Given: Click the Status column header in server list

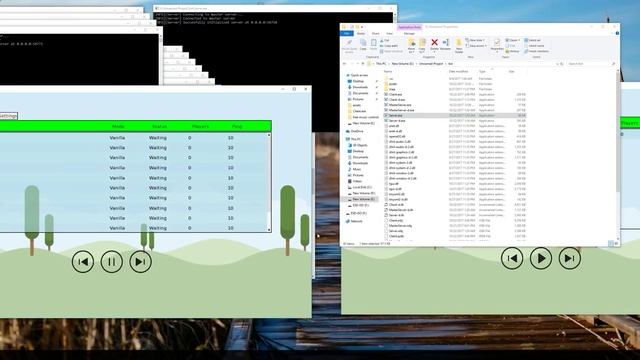Looking at the screenshot, I should [x=159, y=127].
